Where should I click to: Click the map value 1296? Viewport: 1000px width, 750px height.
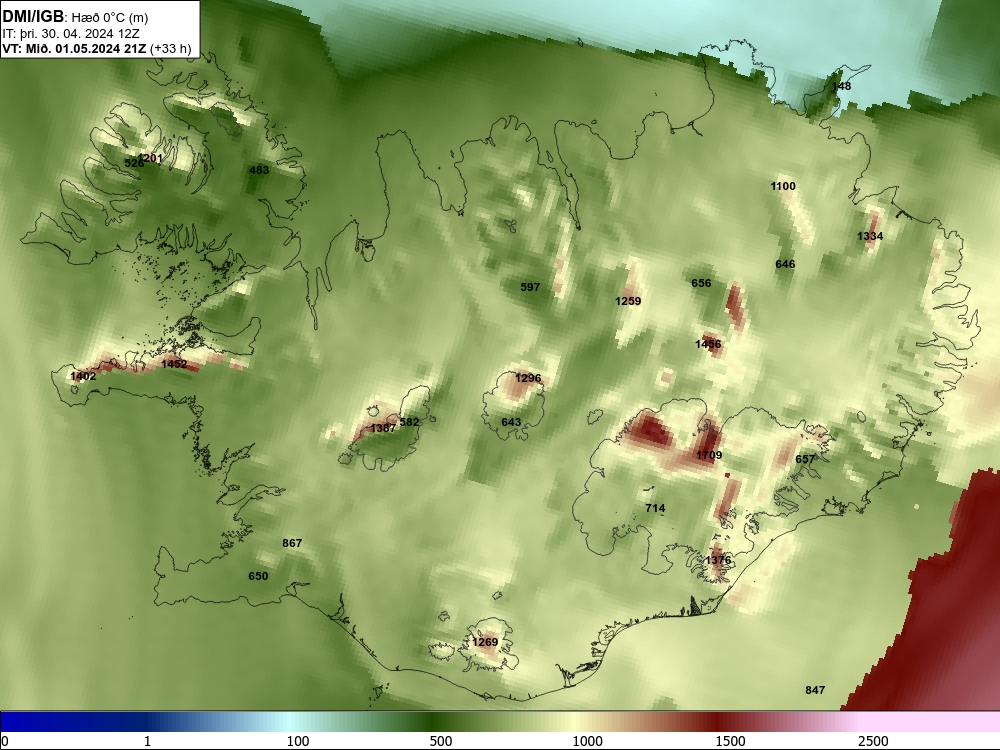tap(528, 378)
